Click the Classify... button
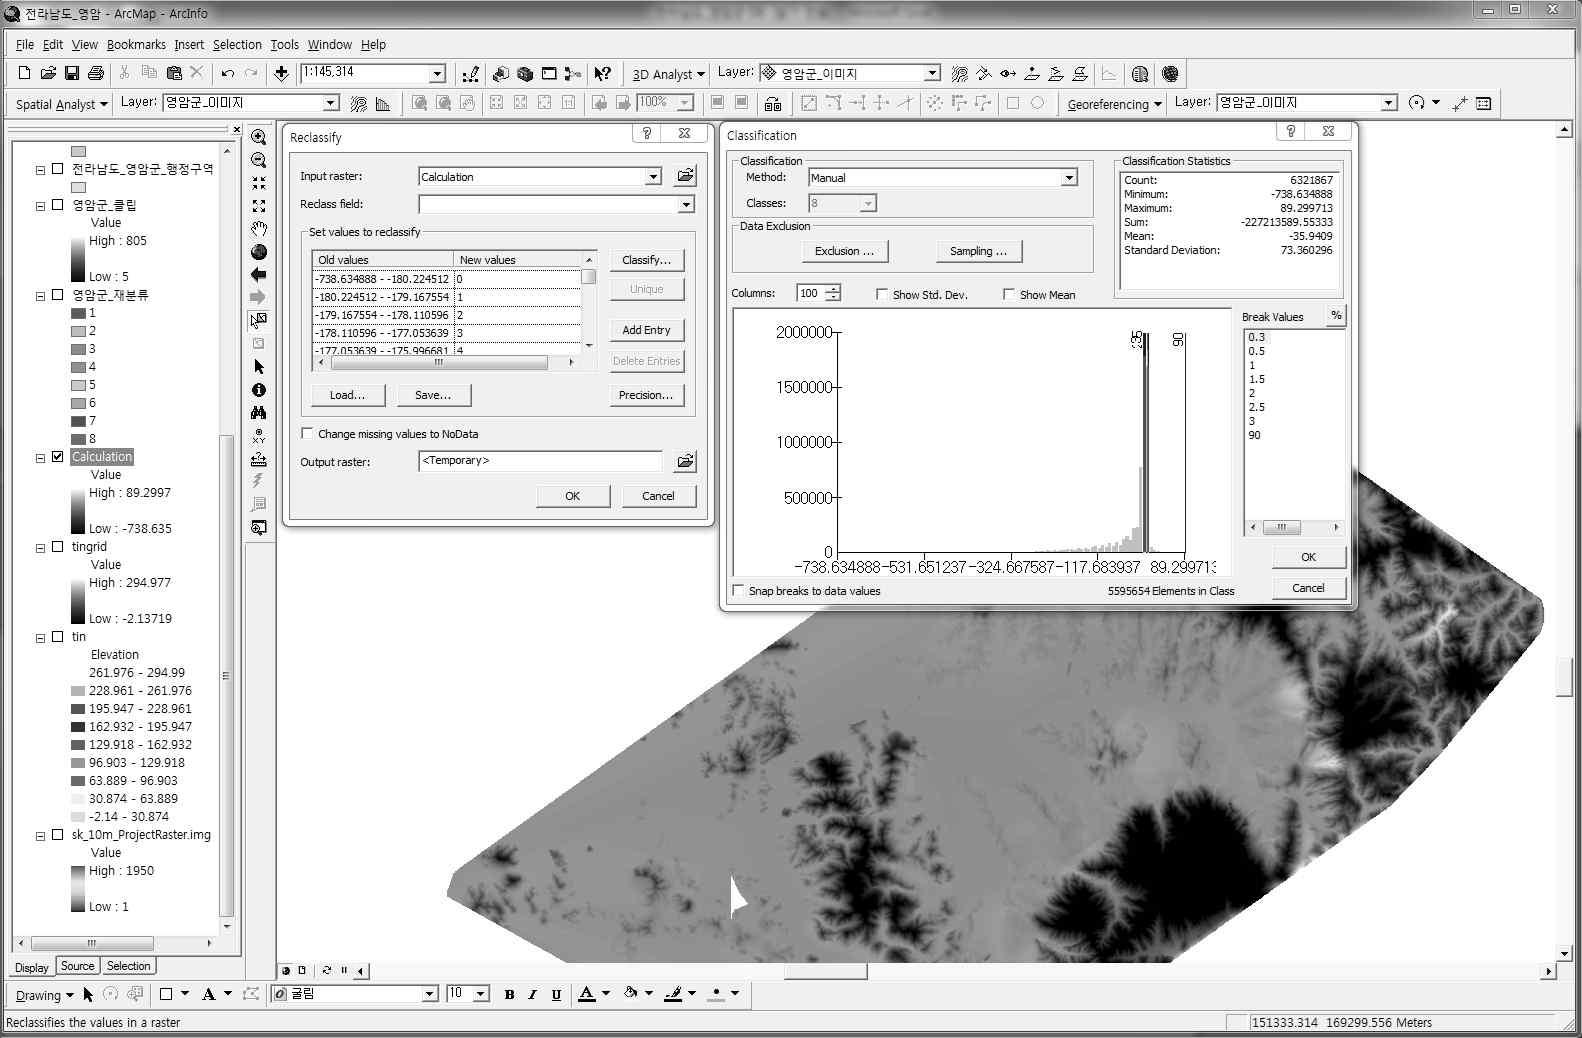The height and width of the screenshot is (1038, 1582). [647, 260]
